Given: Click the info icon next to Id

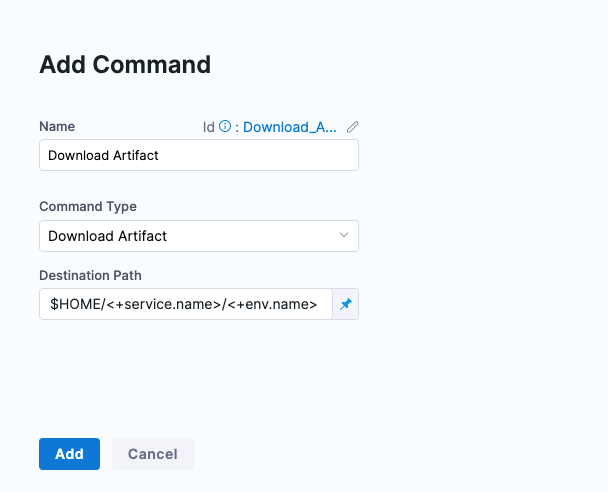Looking at the screenshot, I should click(225, 127).
